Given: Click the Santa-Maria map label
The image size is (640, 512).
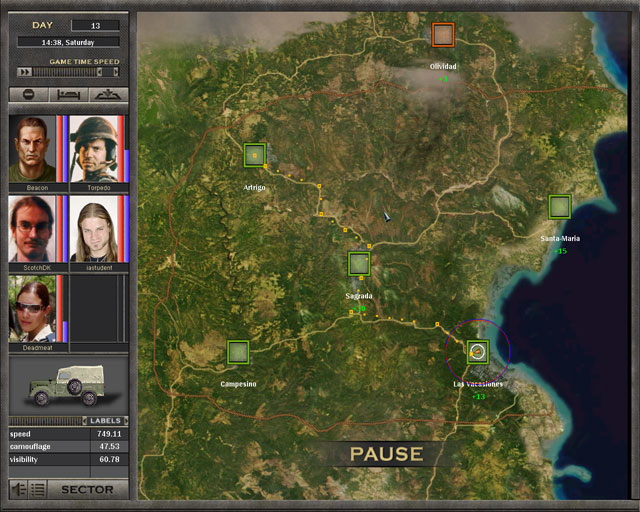Looking at the screenshot, I should [560, 238].
